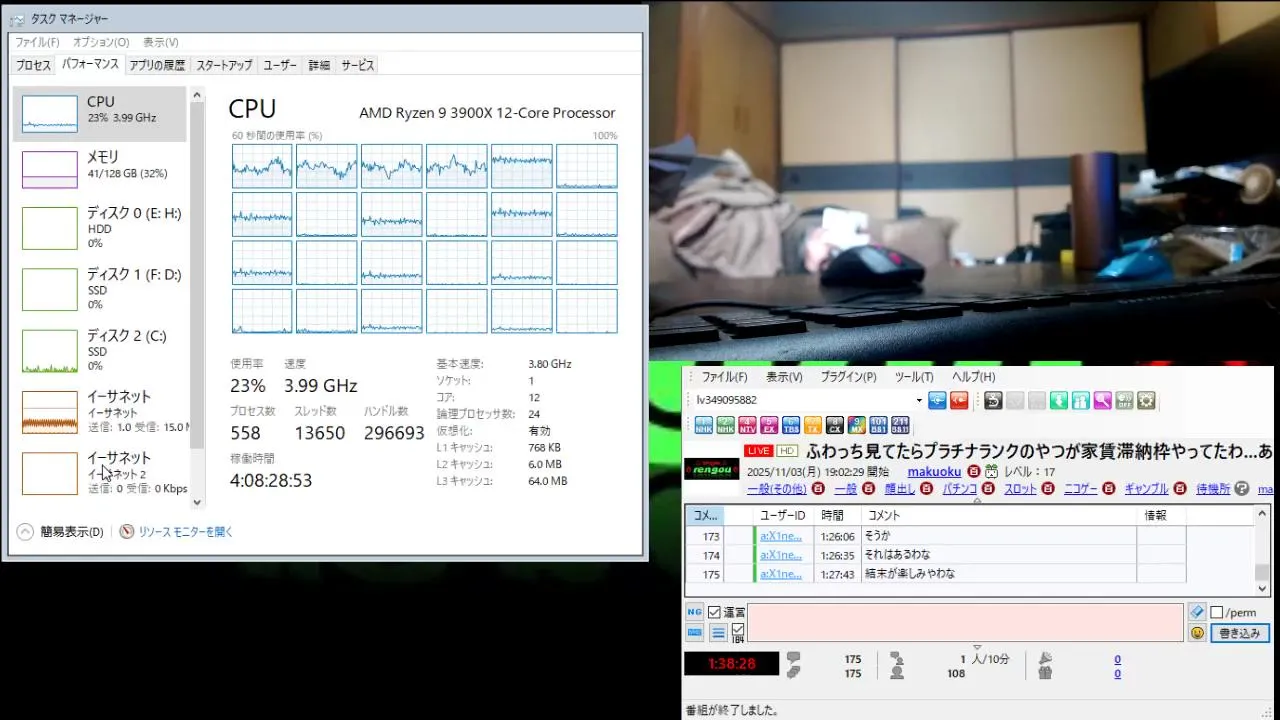Select the CPU performance item
This screenshot has width=1280, height=720.
(x=100, y=113)
